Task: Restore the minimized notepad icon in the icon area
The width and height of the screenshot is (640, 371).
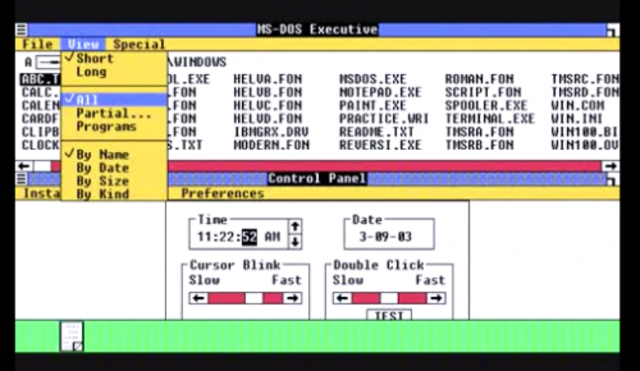Action: pyautogui.click(x=72, y=336)
